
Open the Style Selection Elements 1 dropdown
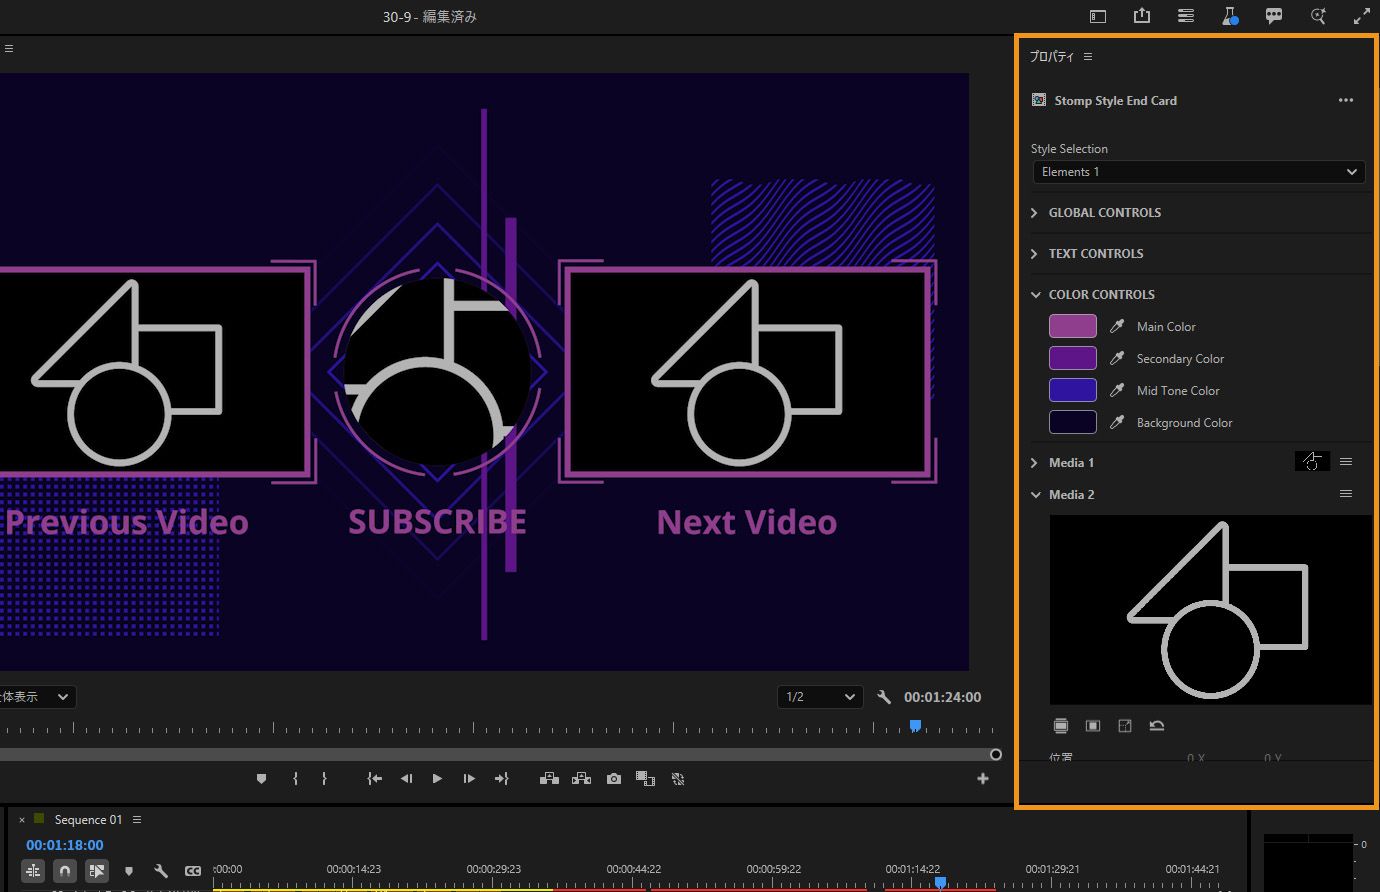pos(1198,172)
